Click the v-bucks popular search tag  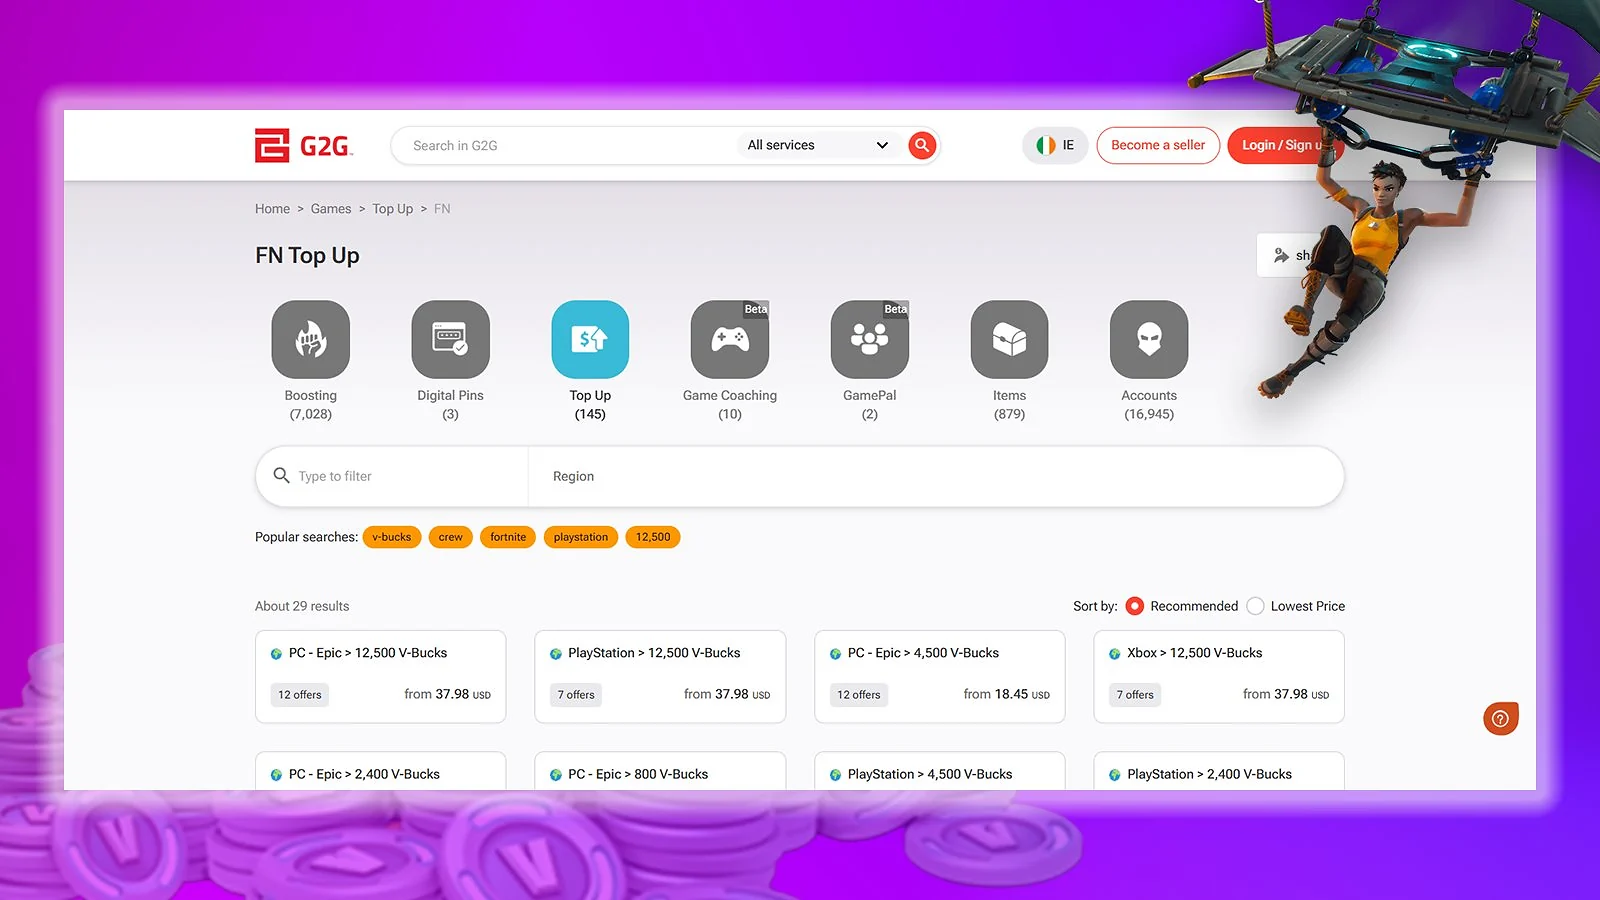tap(392, 537)
